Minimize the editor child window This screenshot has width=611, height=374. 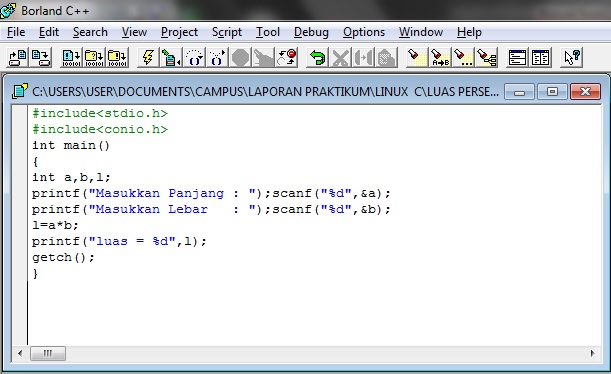click(519, 92)
